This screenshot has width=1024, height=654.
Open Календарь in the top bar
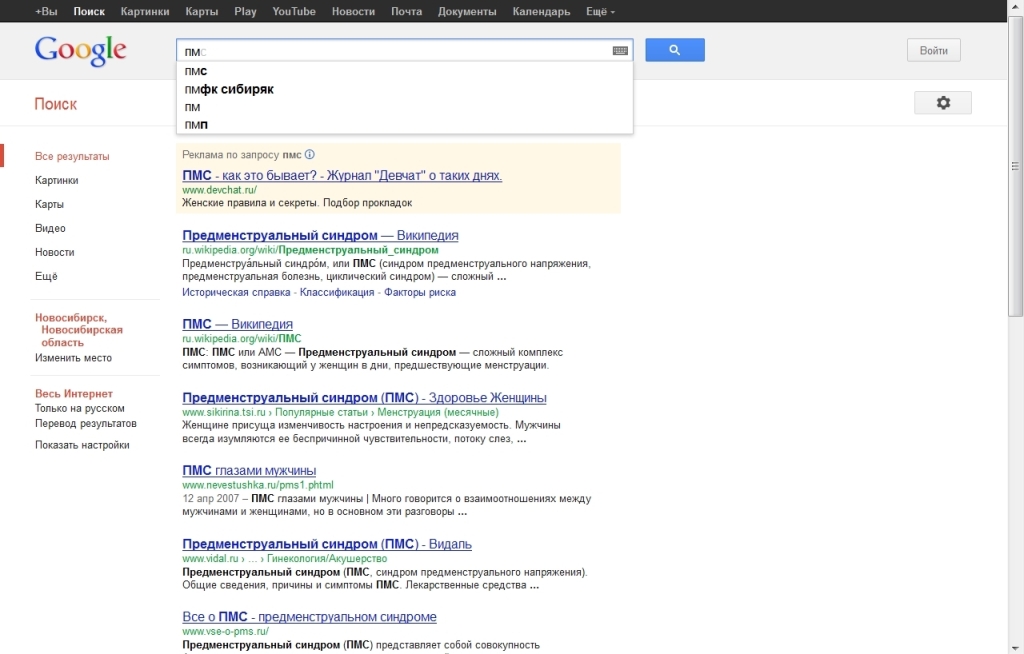coord(541,11)
